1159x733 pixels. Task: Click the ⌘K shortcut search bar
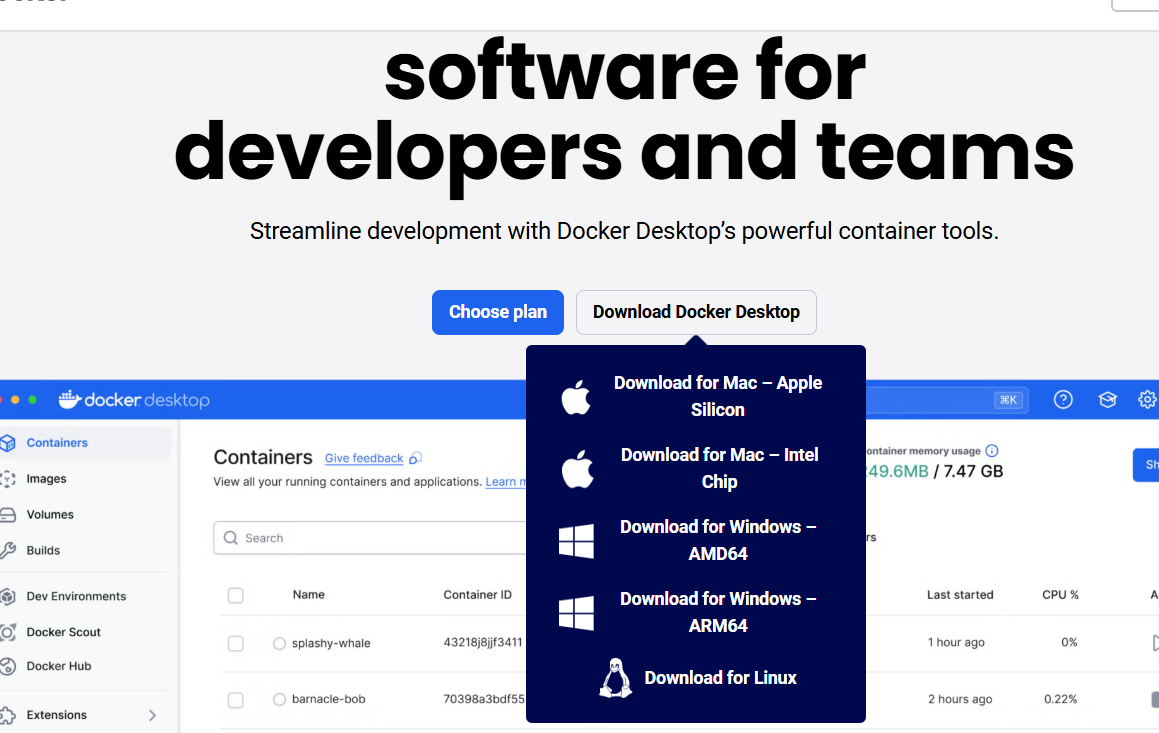946,400
